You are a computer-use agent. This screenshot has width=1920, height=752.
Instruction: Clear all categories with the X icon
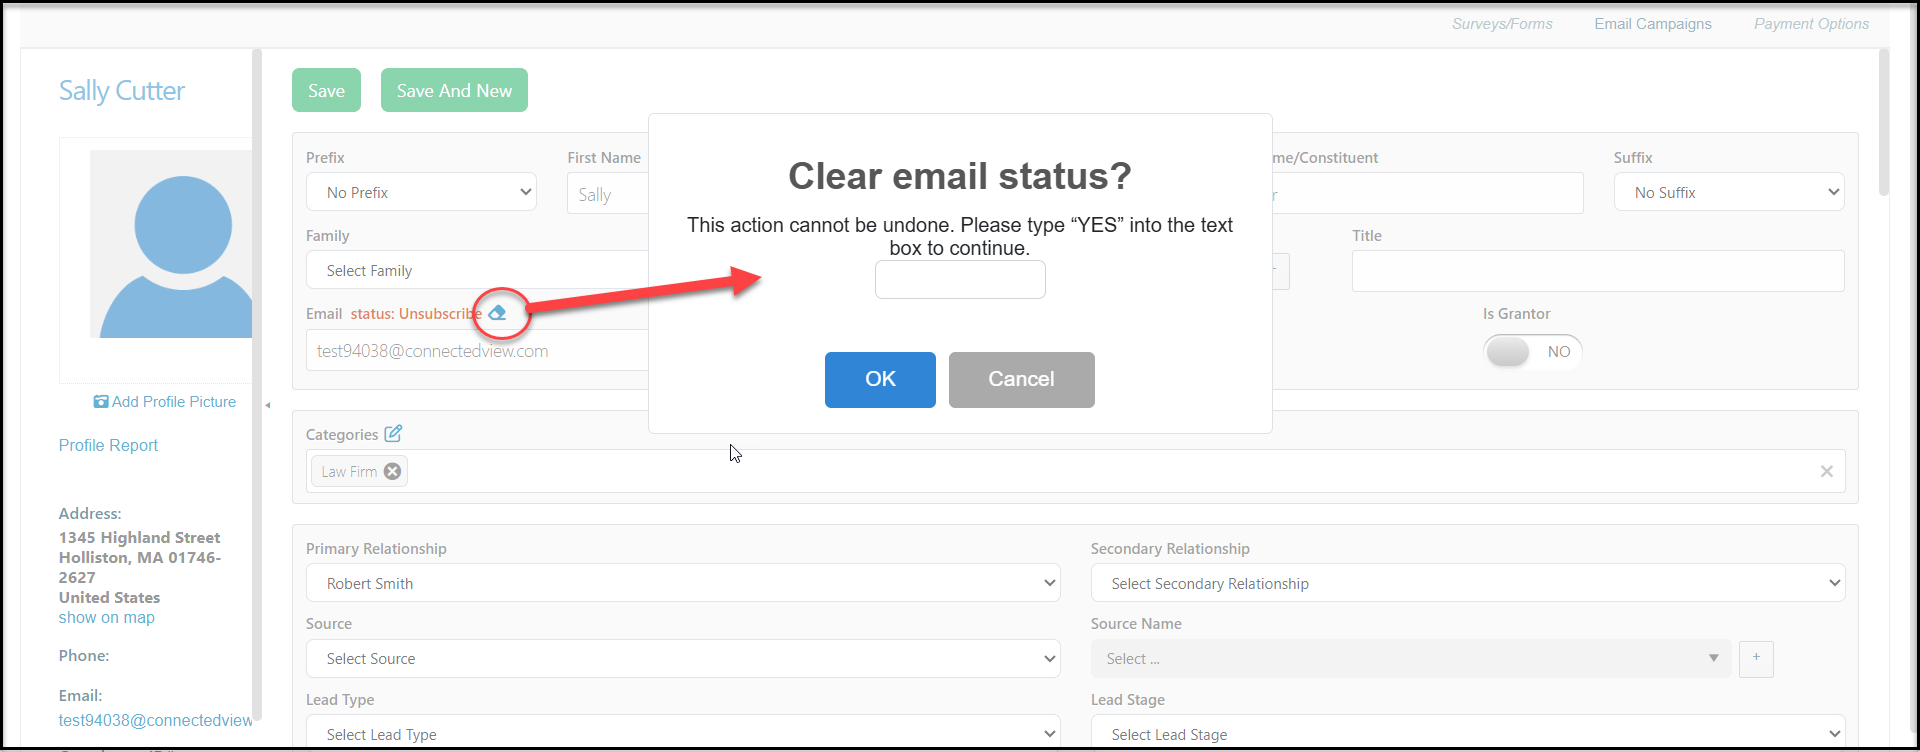[1826, 471]
